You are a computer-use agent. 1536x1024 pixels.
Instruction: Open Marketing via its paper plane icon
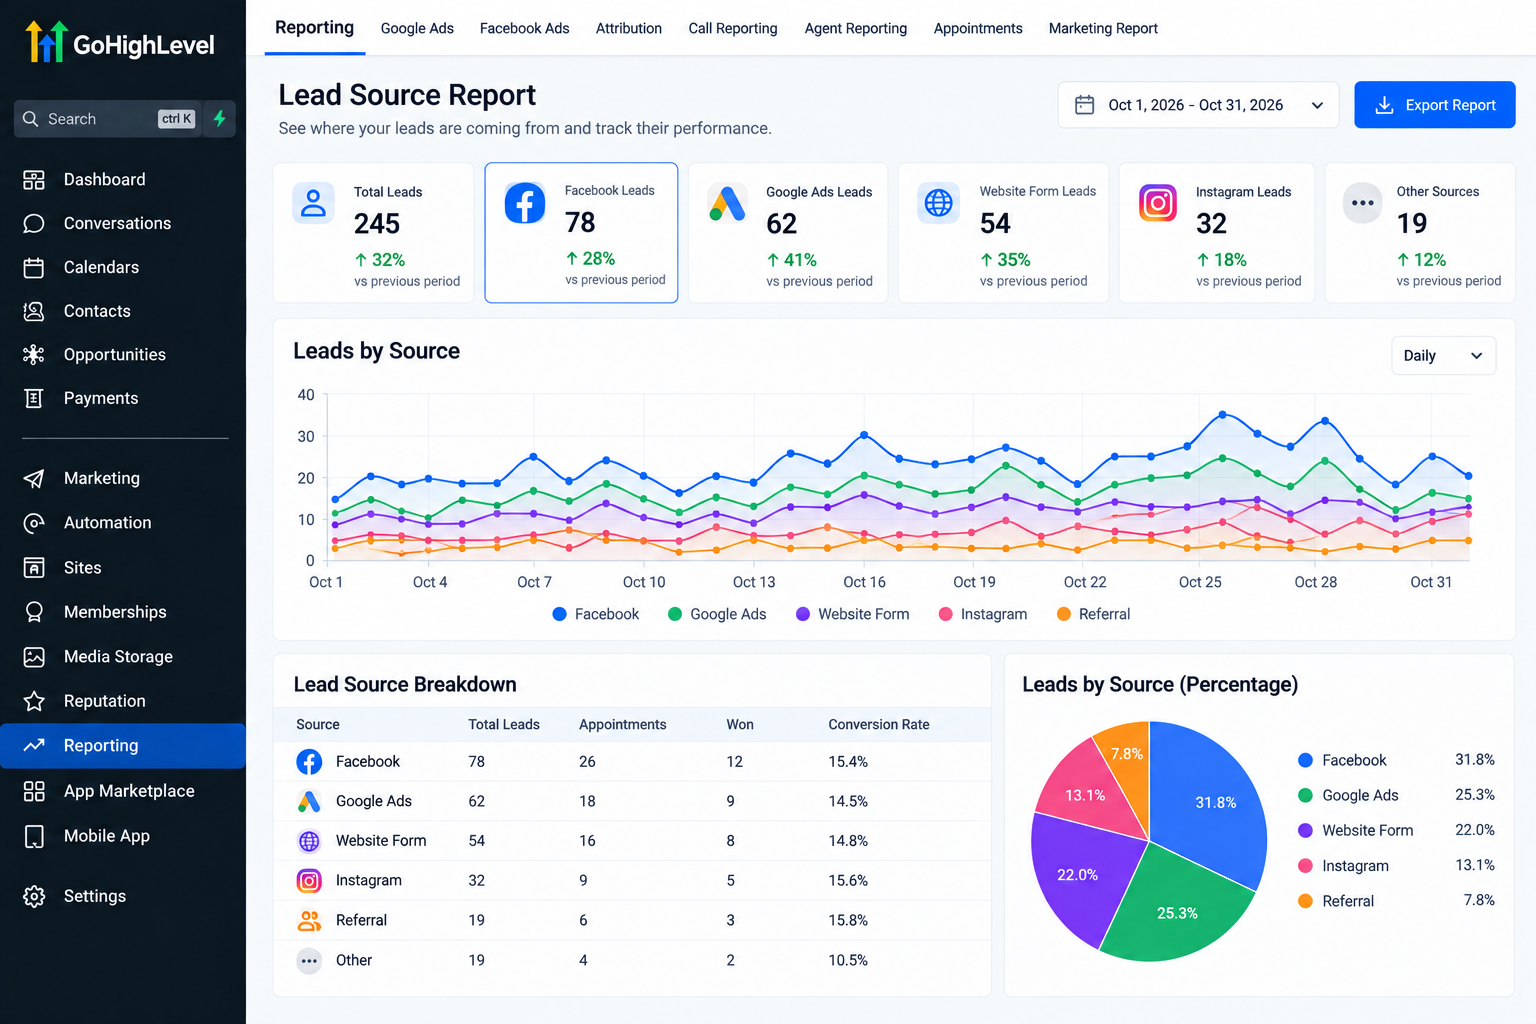coord(34,479)
